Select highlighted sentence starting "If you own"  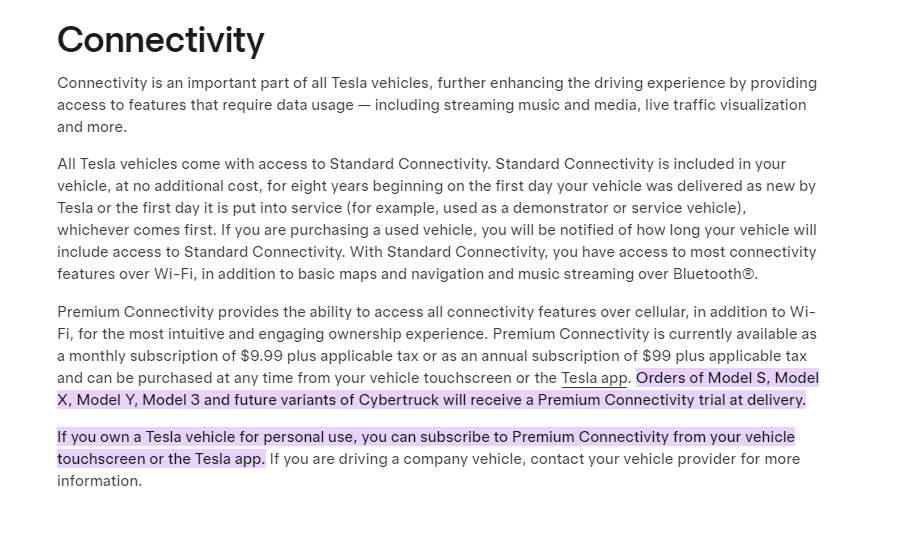pos(426,448)
